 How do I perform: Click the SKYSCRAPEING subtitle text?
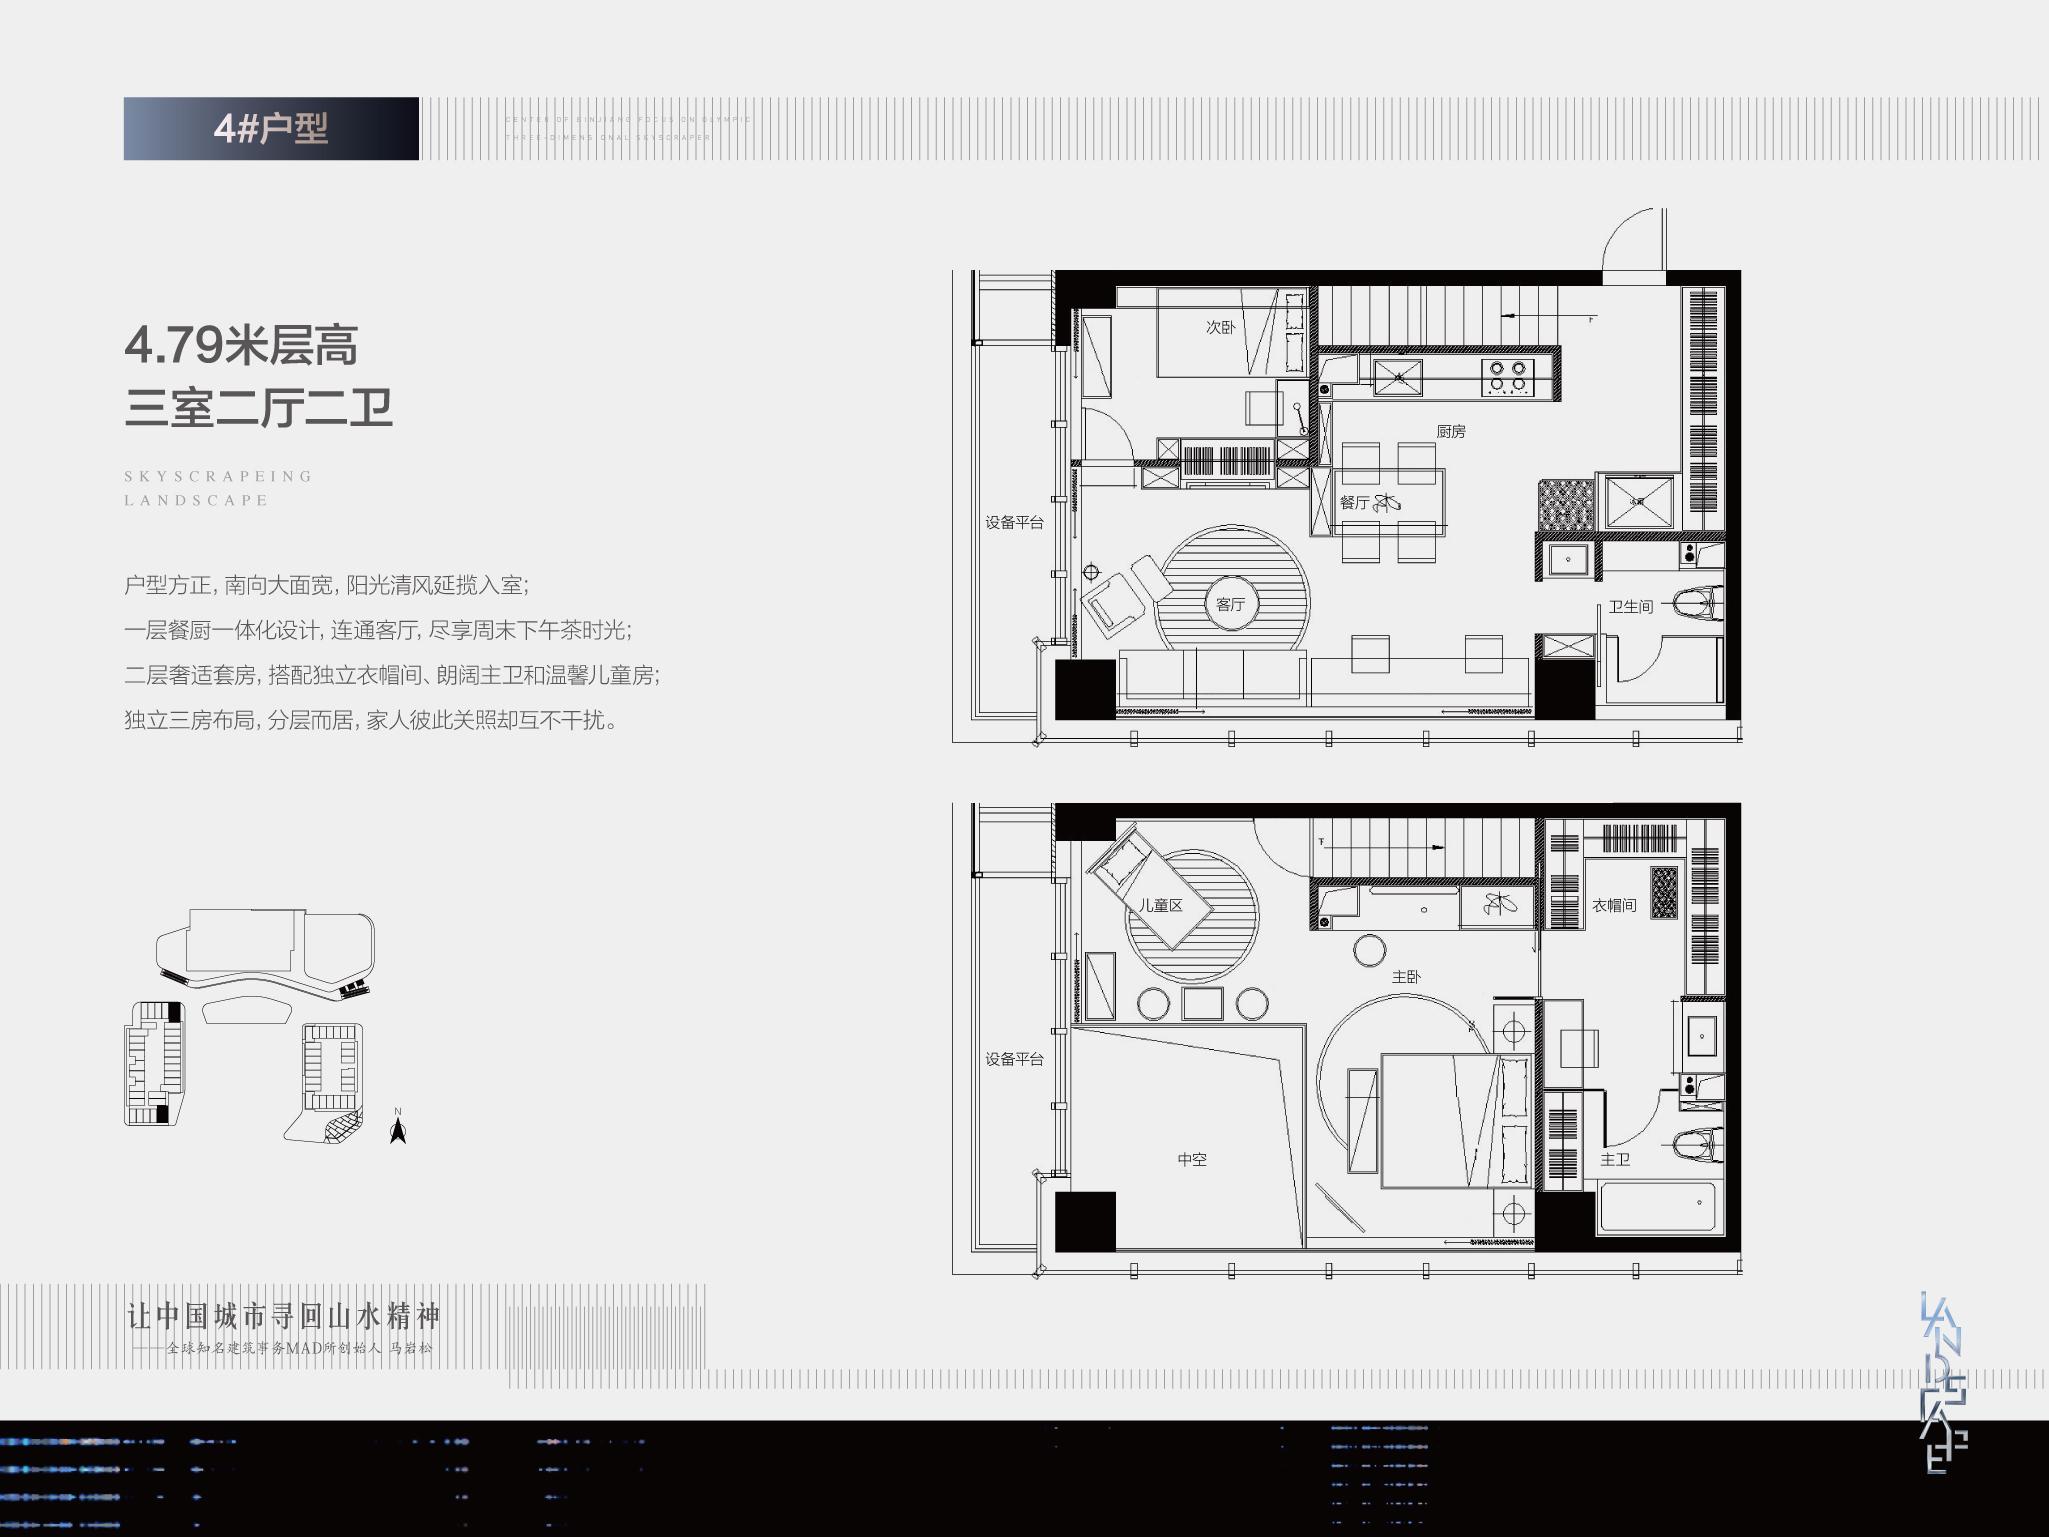[x=218, y=476]
